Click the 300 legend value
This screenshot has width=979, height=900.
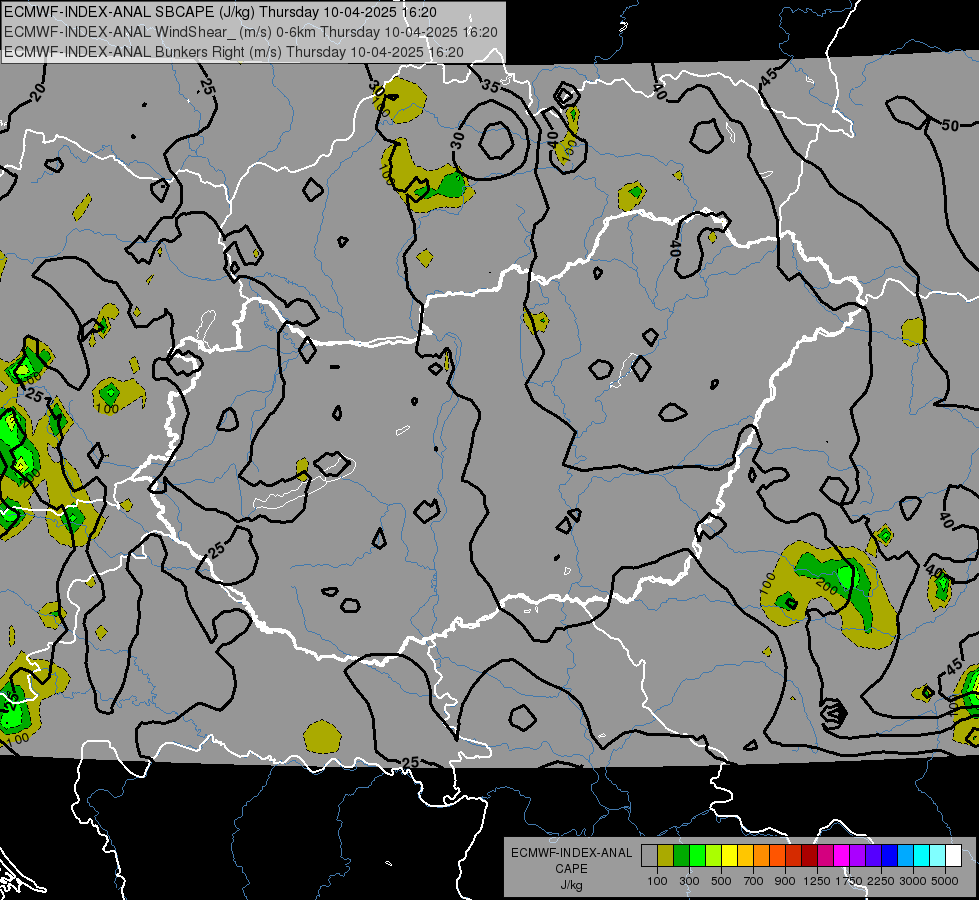689,881
